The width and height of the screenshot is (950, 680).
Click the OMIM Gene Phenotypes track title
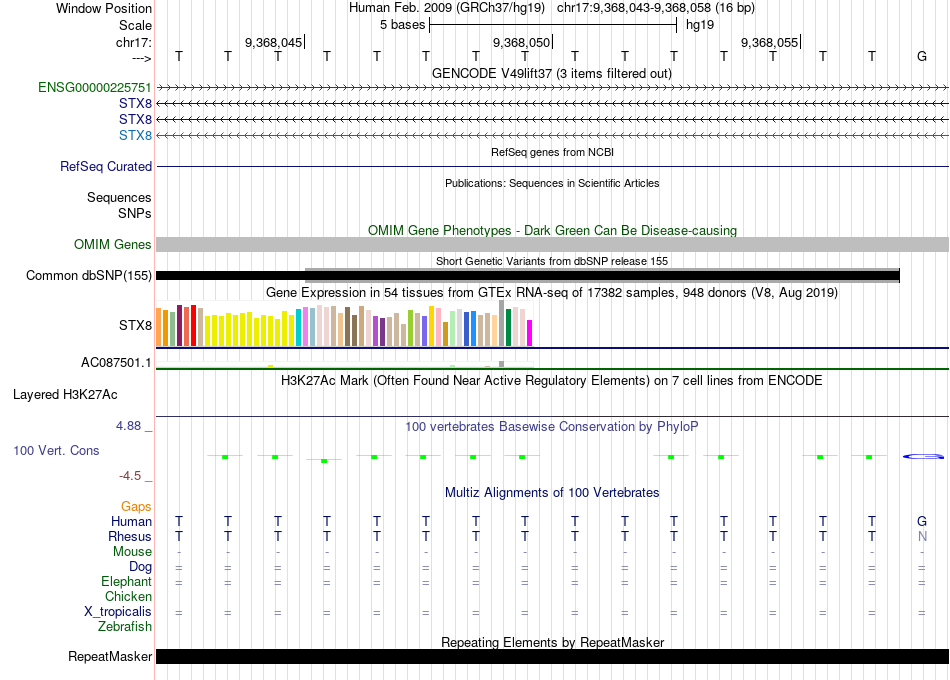coord(552,231)
